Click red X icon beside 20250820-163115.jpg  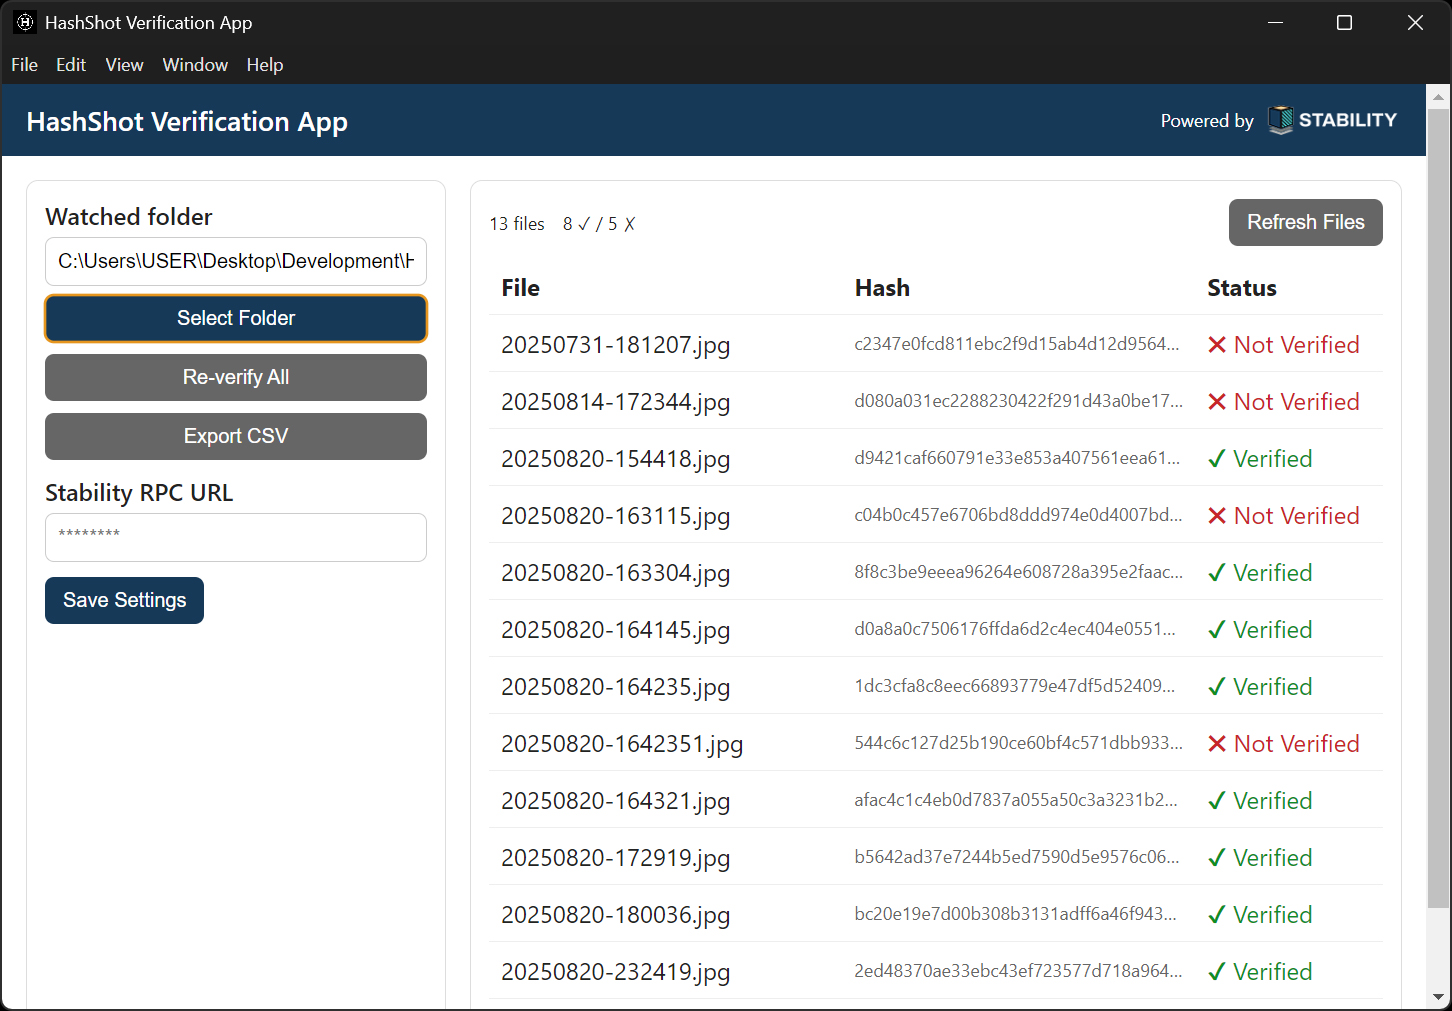tap(1217, 516)
